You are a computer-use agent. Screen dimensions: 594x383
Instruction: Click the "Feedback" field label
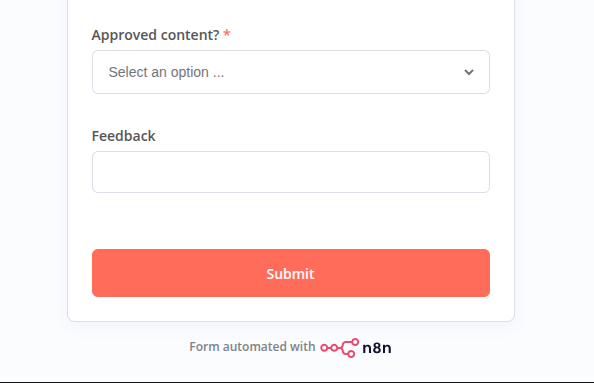click(x=123, y=136)
